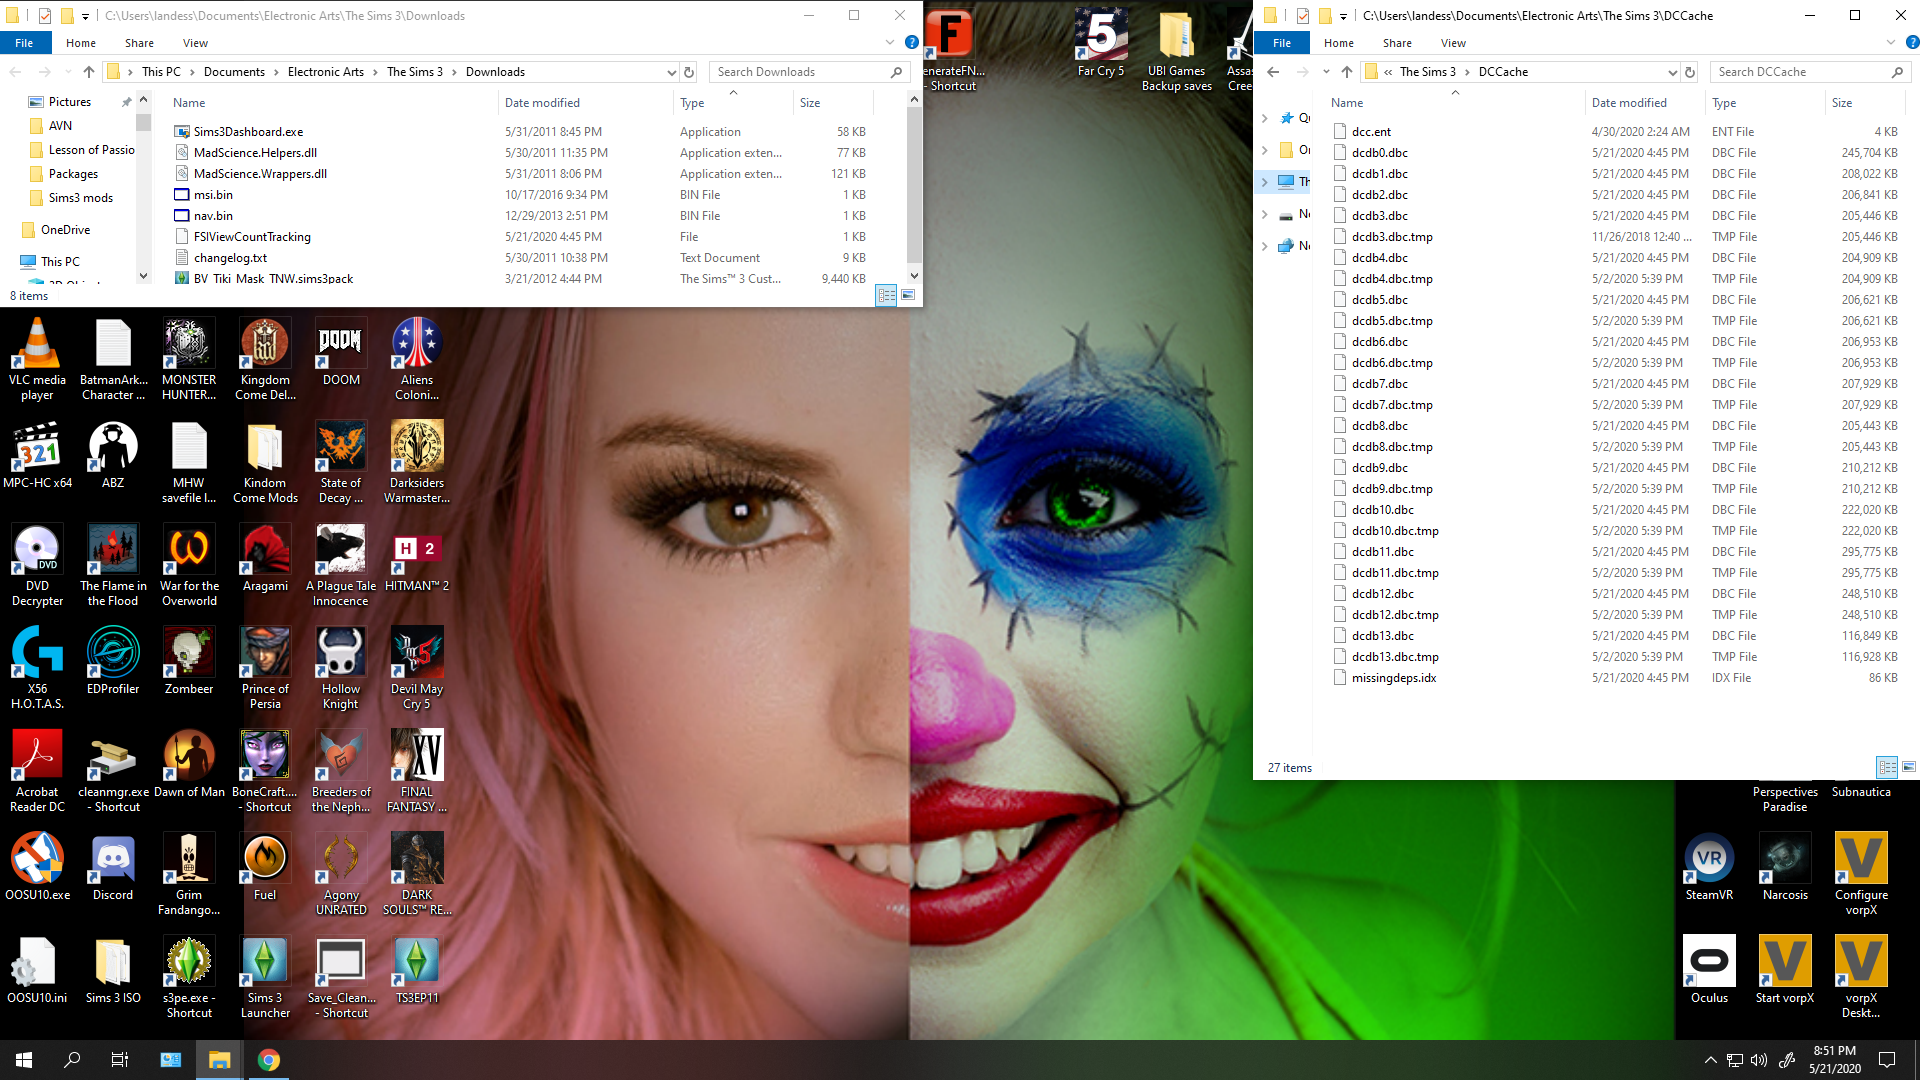Select dcc.ent file in DCCache

1371,132
